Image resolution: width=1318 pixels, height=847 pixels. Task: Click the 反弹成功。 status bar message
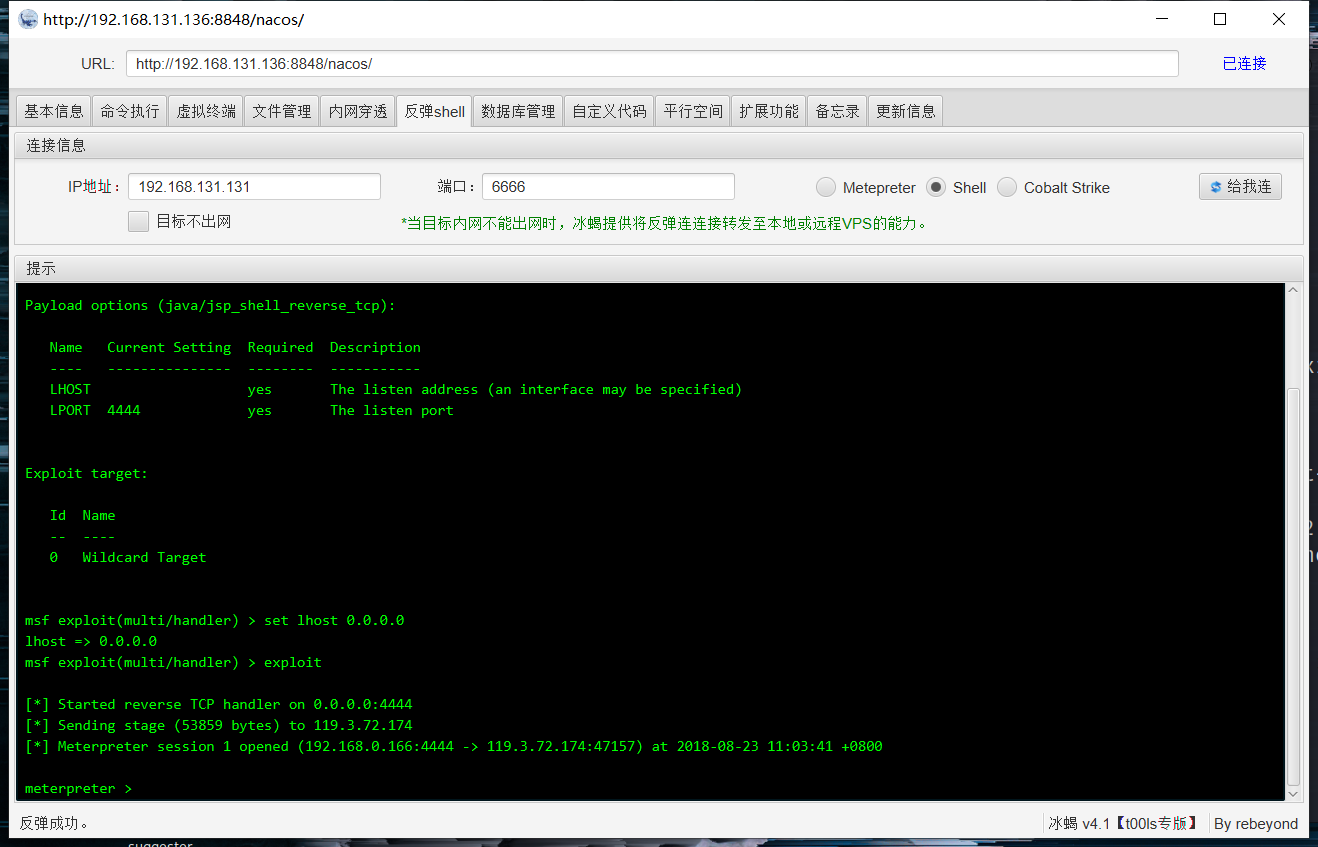(x=55, y=824)
